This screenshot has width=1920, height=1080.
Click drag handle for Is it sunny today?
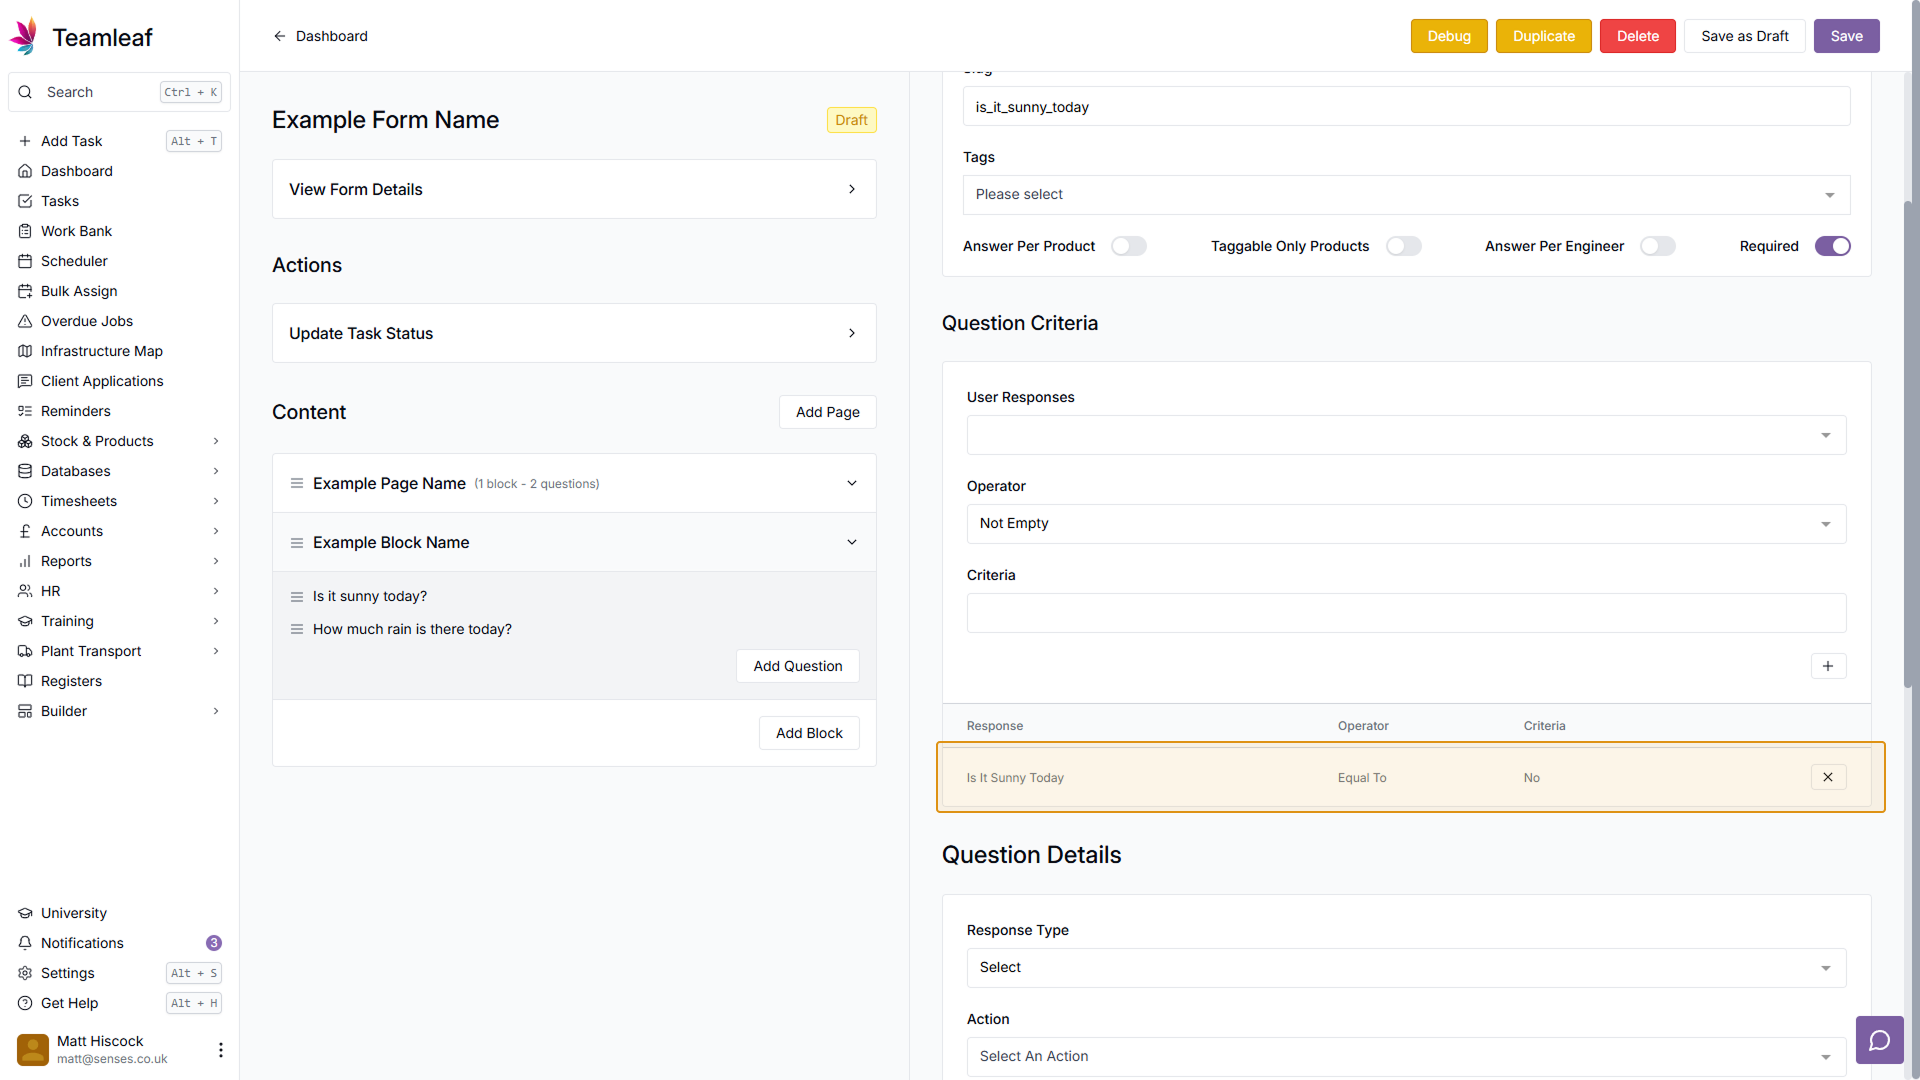point(296,597)
